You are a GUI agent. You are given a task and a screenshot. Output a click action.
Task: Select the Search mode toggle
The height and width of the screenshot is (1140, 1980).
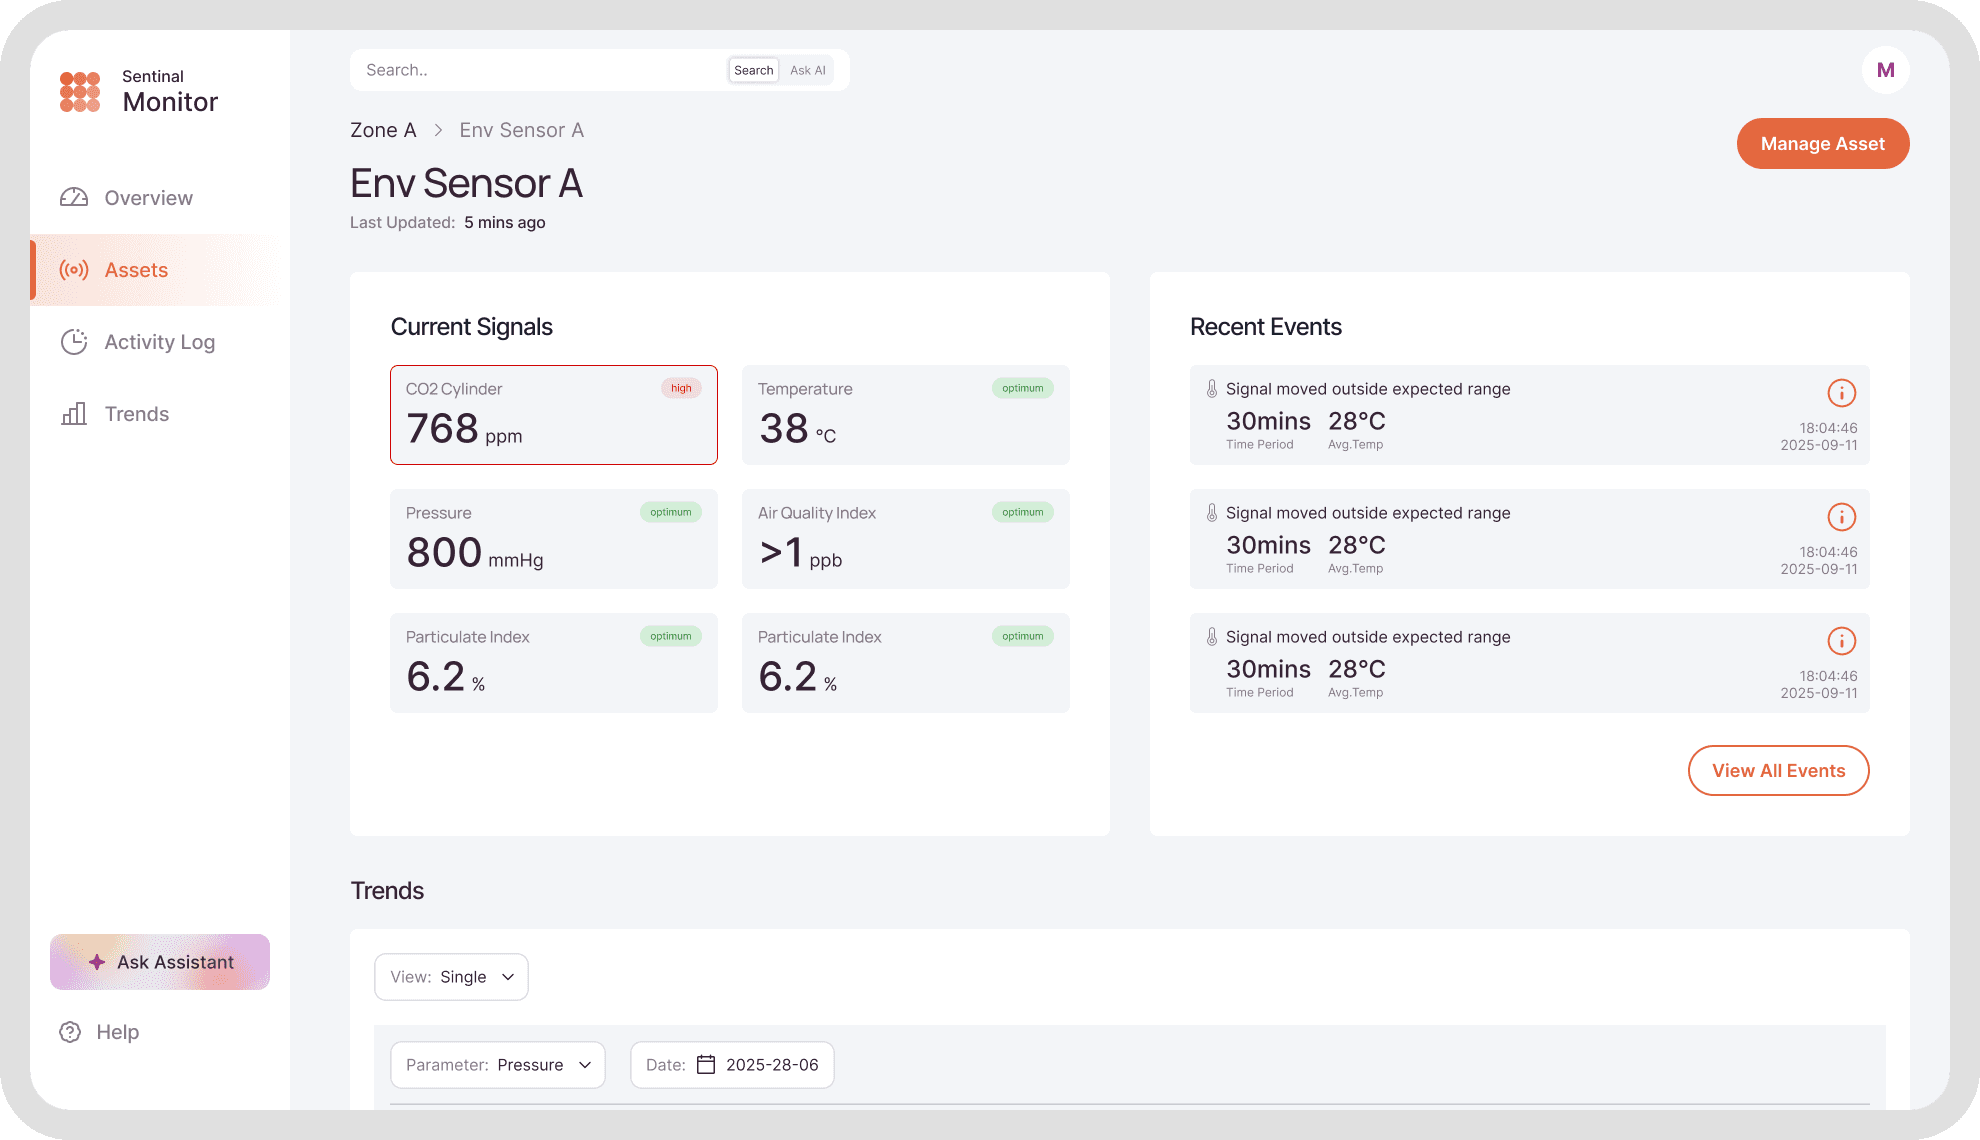pos(753,70)
